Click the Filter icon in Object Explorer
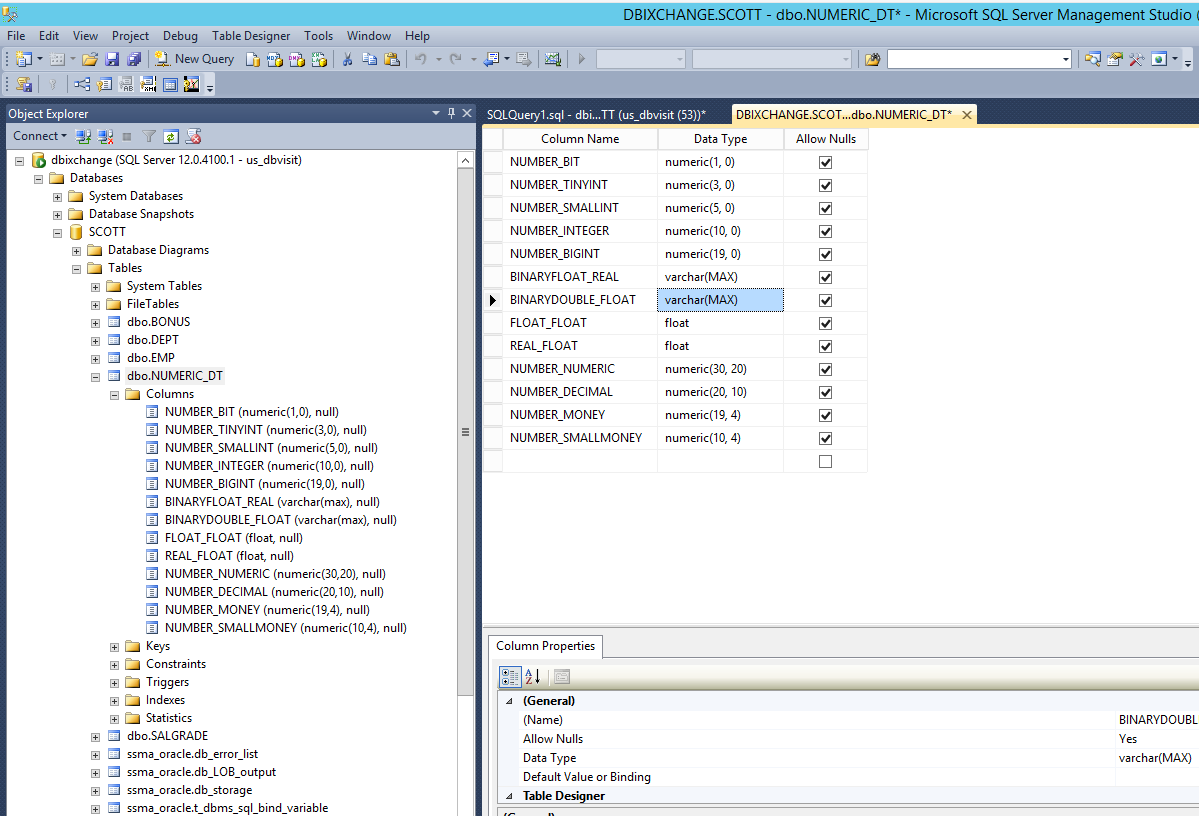The height and width of the screenshot is (816, 1199). pos(149,136)
